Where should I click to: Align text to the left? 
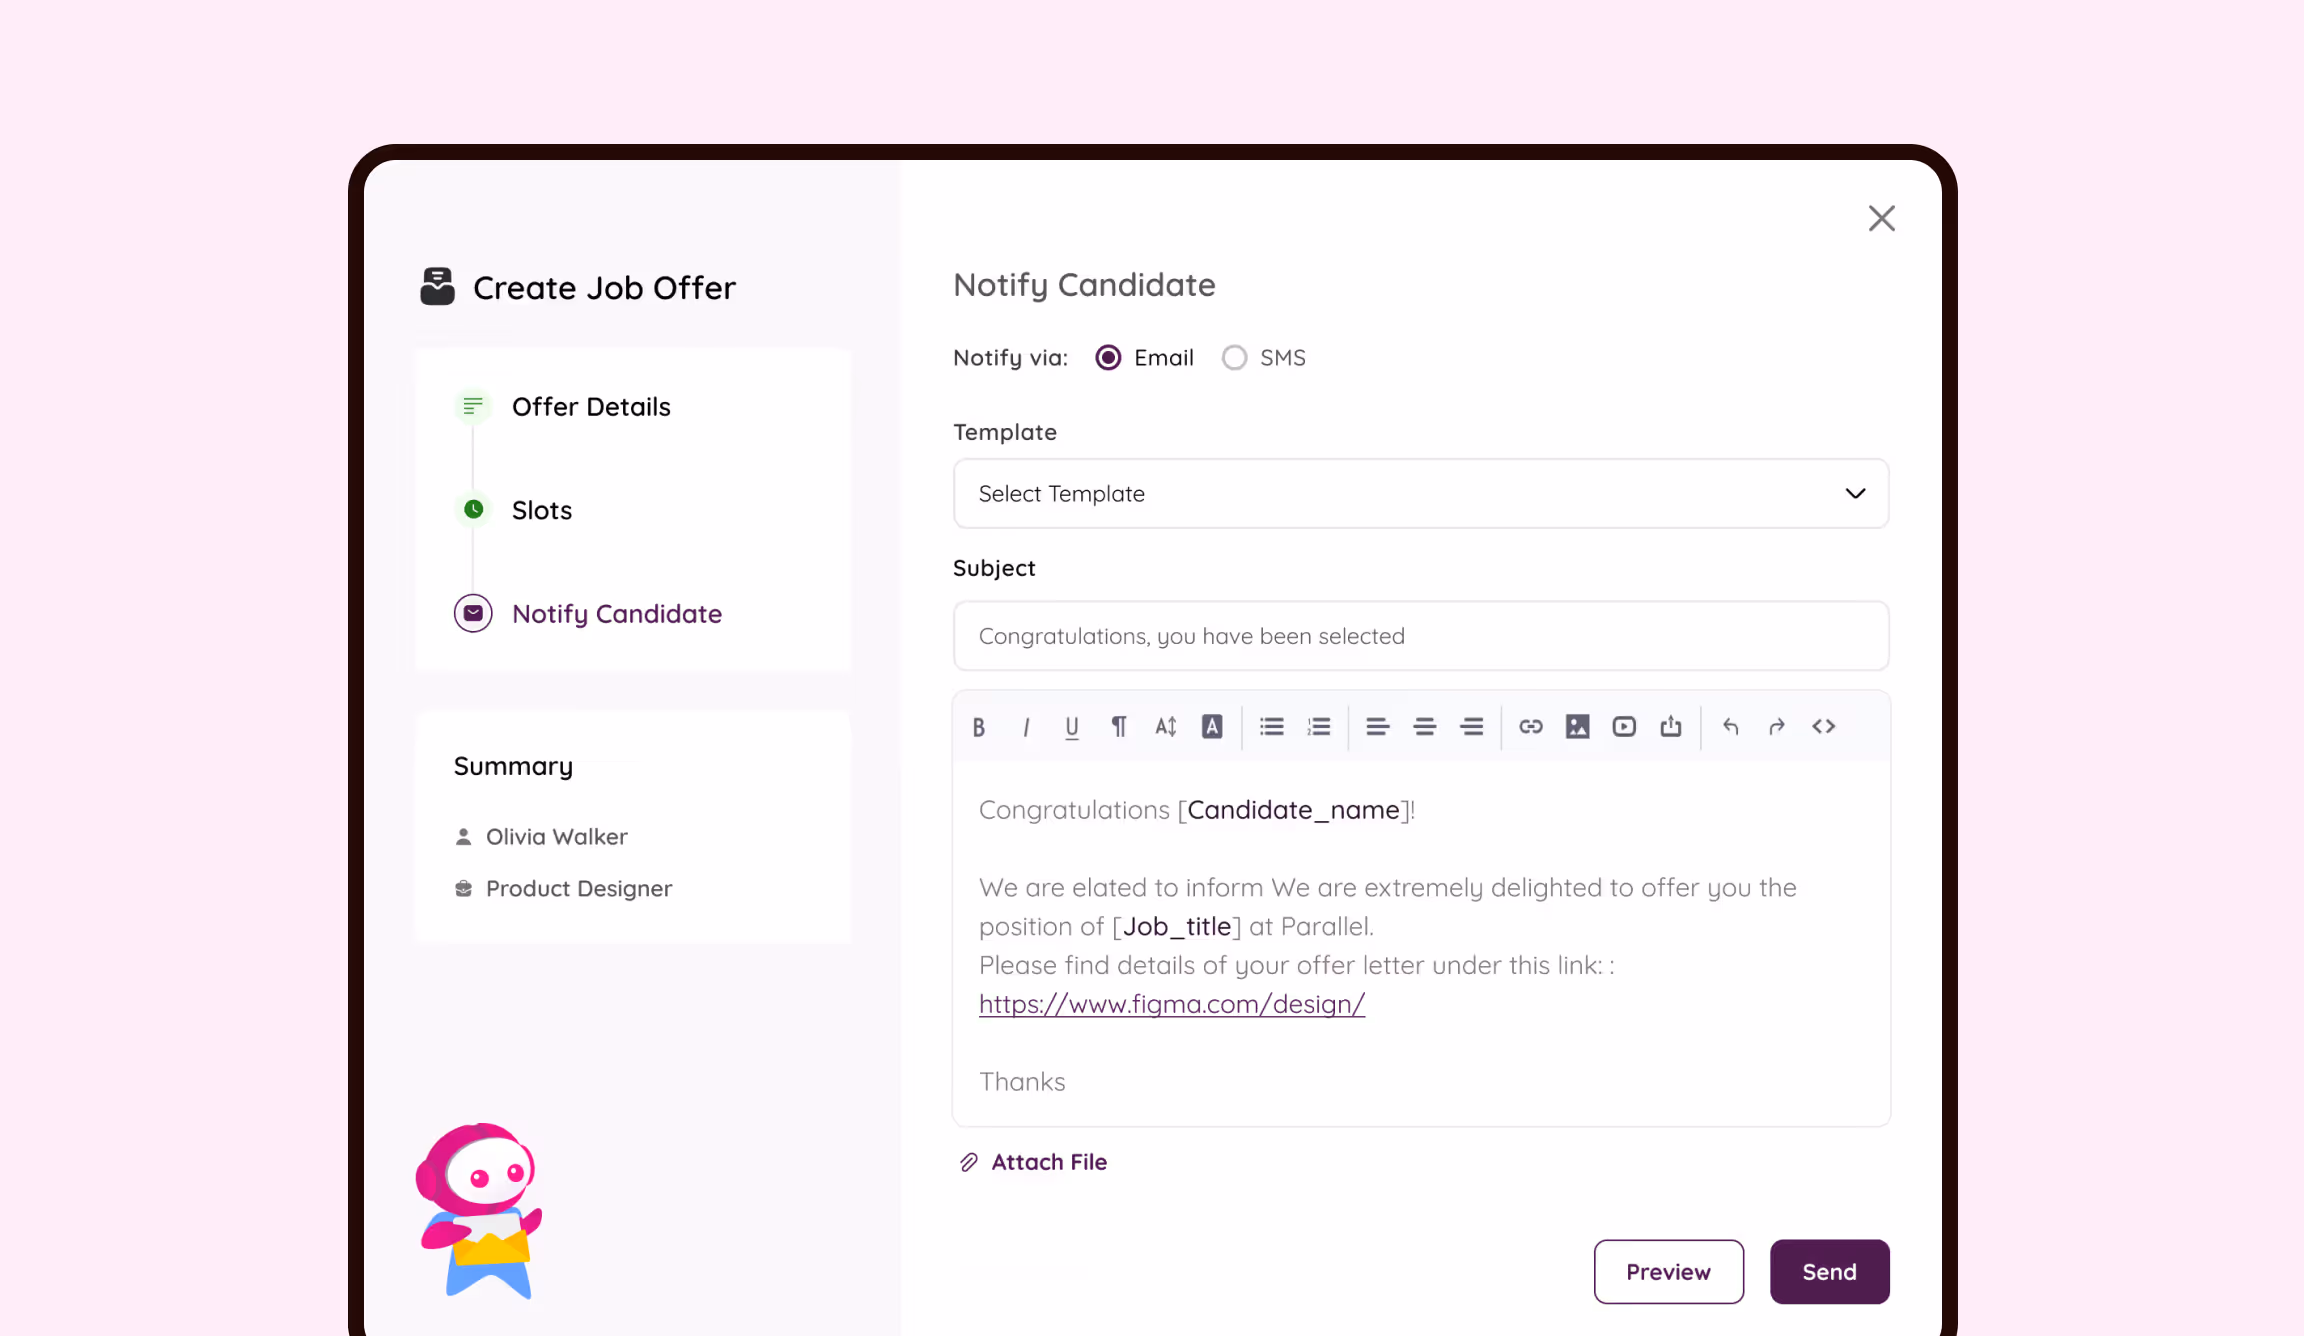1378,727
